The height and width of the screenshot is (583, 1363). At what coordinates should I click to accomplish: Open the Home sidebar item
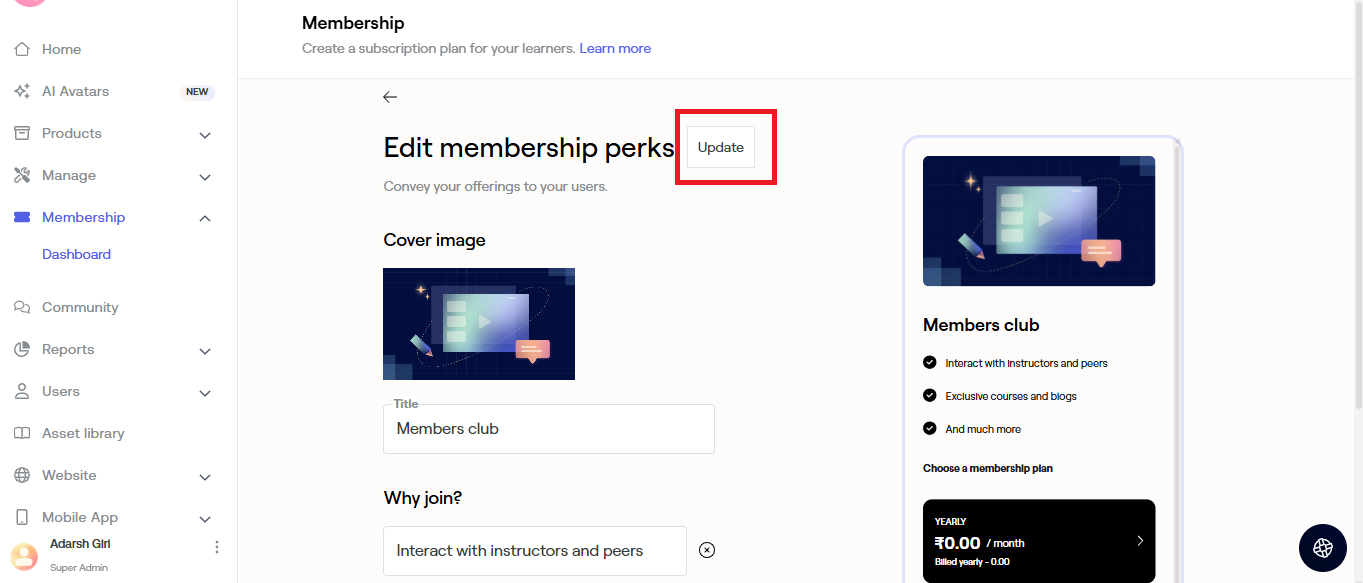coord(61,49)
